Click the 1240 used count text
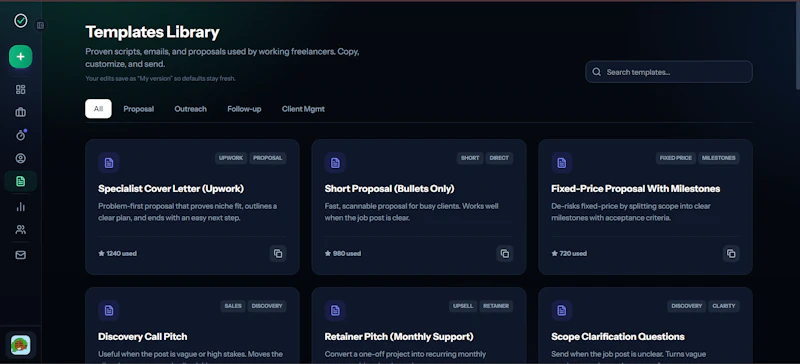 [121, 253]
